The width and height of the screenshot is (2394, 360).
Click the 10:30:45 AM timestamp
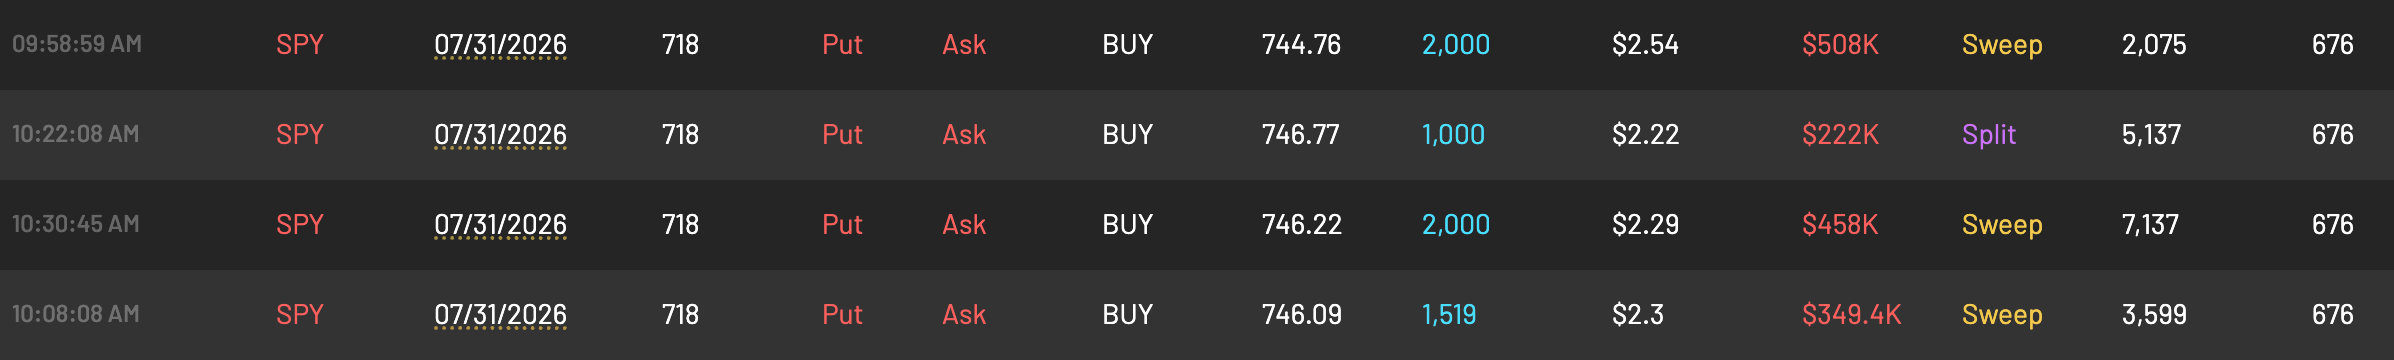76,224
